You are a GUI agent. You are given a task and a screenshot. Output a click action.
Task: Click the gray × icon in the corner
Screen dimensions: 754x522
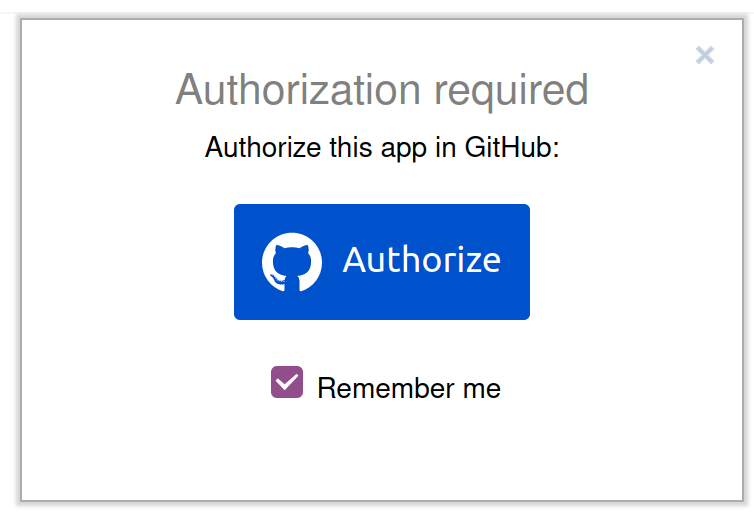pos(705,55)
